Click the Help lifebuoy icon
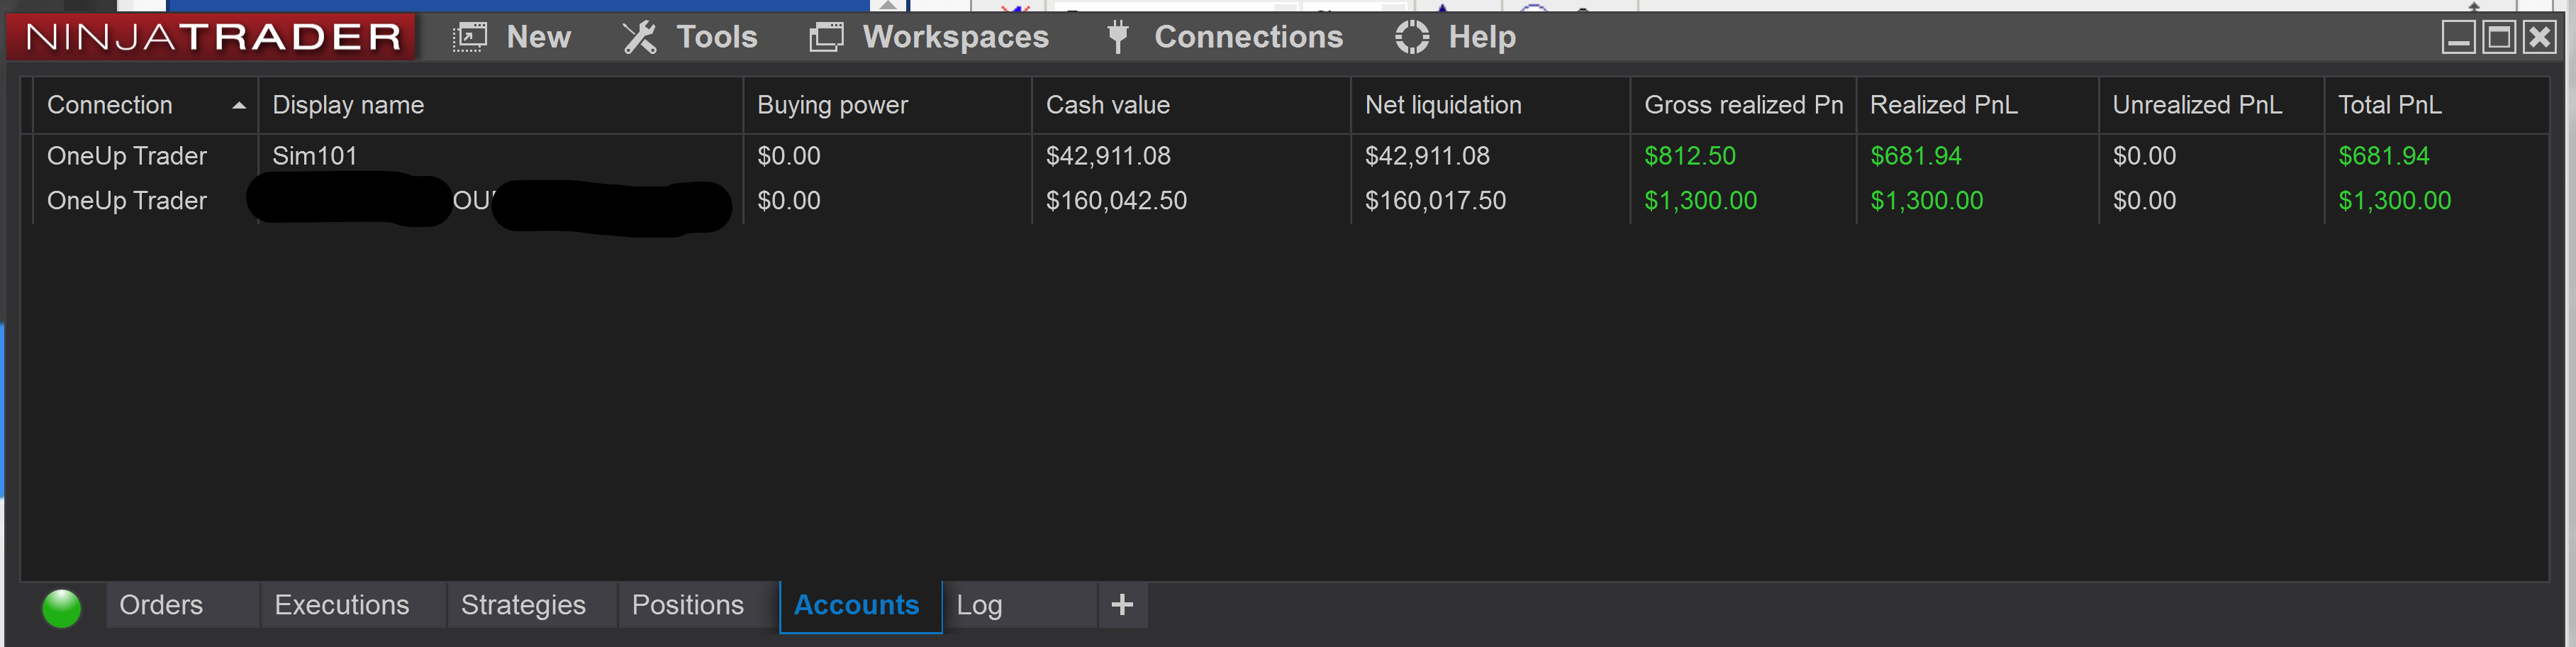Image resolution: width=2576 pixels, height=647 pixels. 1411,37
